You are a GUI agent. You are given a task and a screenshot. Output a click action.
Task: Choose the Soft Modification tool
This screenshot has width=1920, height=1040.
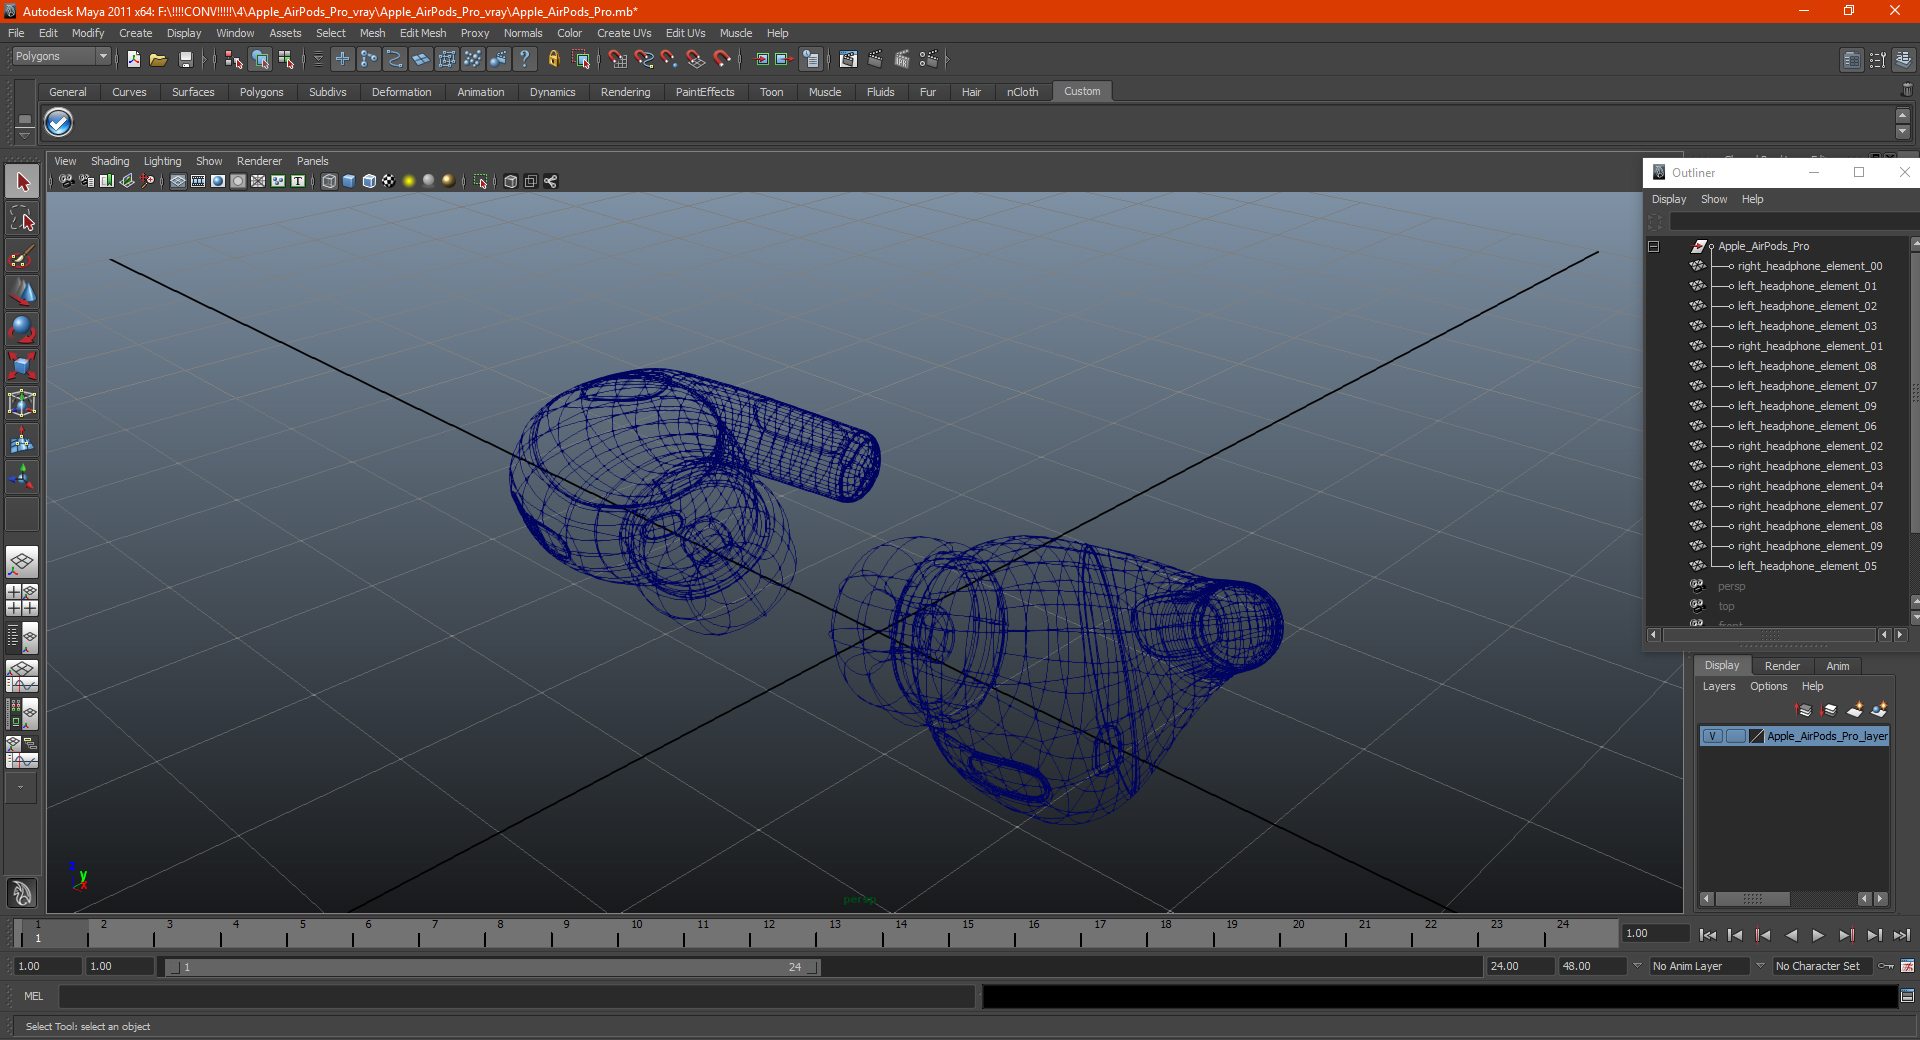[22, 440]
